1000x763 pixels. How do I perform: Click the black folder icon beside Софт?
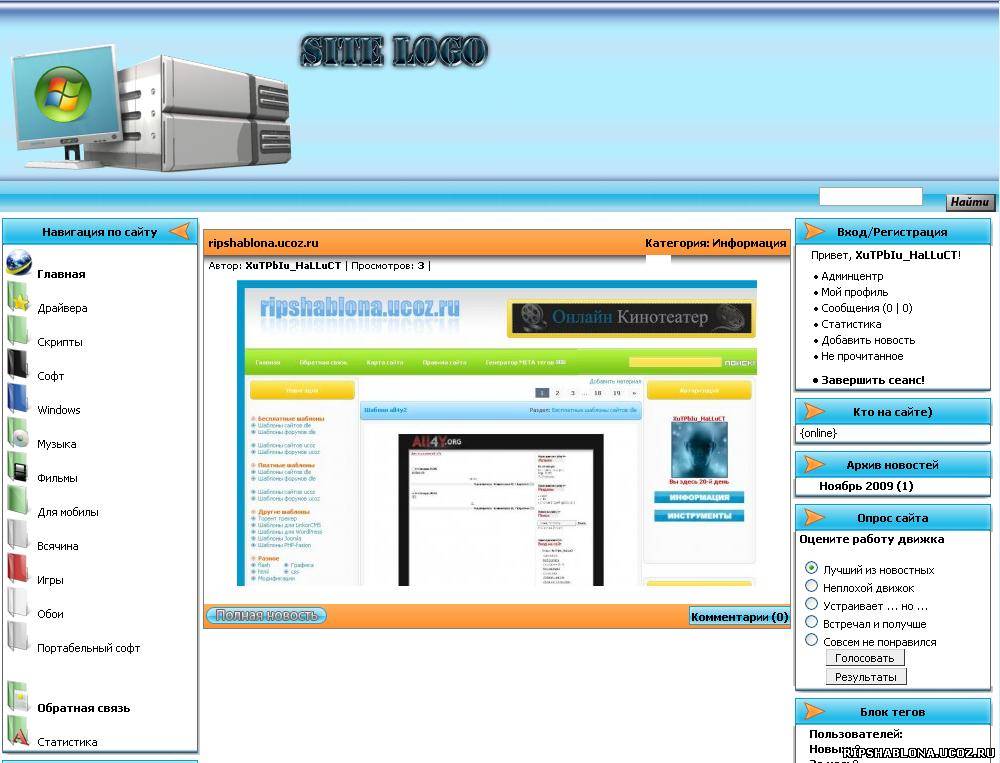pos(18,366)
